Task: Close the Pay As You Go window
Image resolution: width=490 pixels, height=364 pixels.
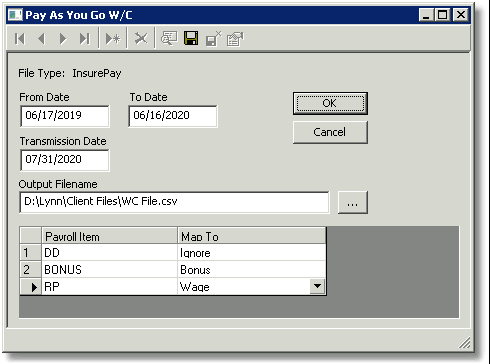Action: 461,15
